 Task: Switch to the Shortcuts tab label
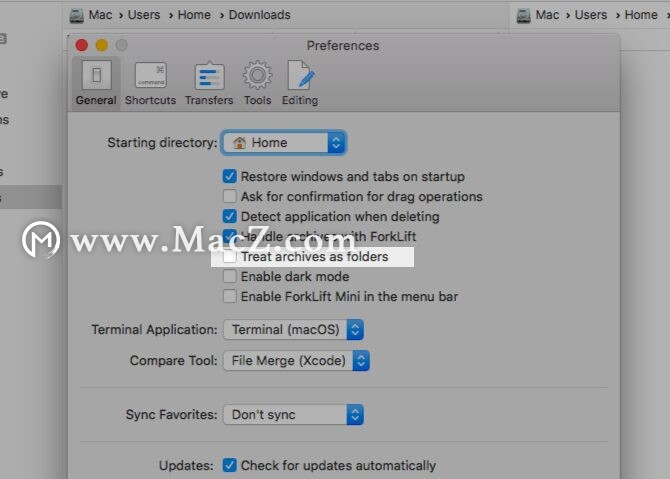pyautogui.click(x=150, y=100)
